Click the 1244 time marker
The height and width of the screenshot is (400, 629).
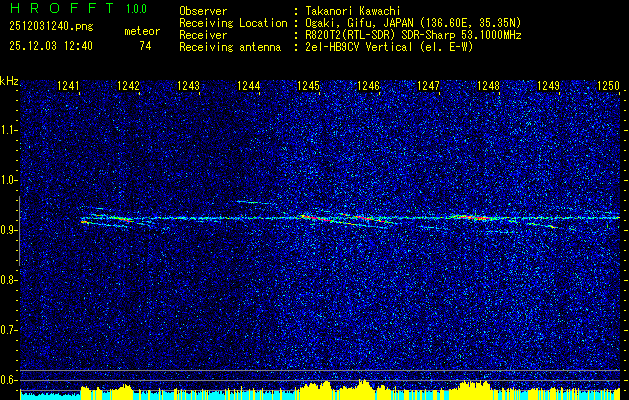click(x=248, y=85)
